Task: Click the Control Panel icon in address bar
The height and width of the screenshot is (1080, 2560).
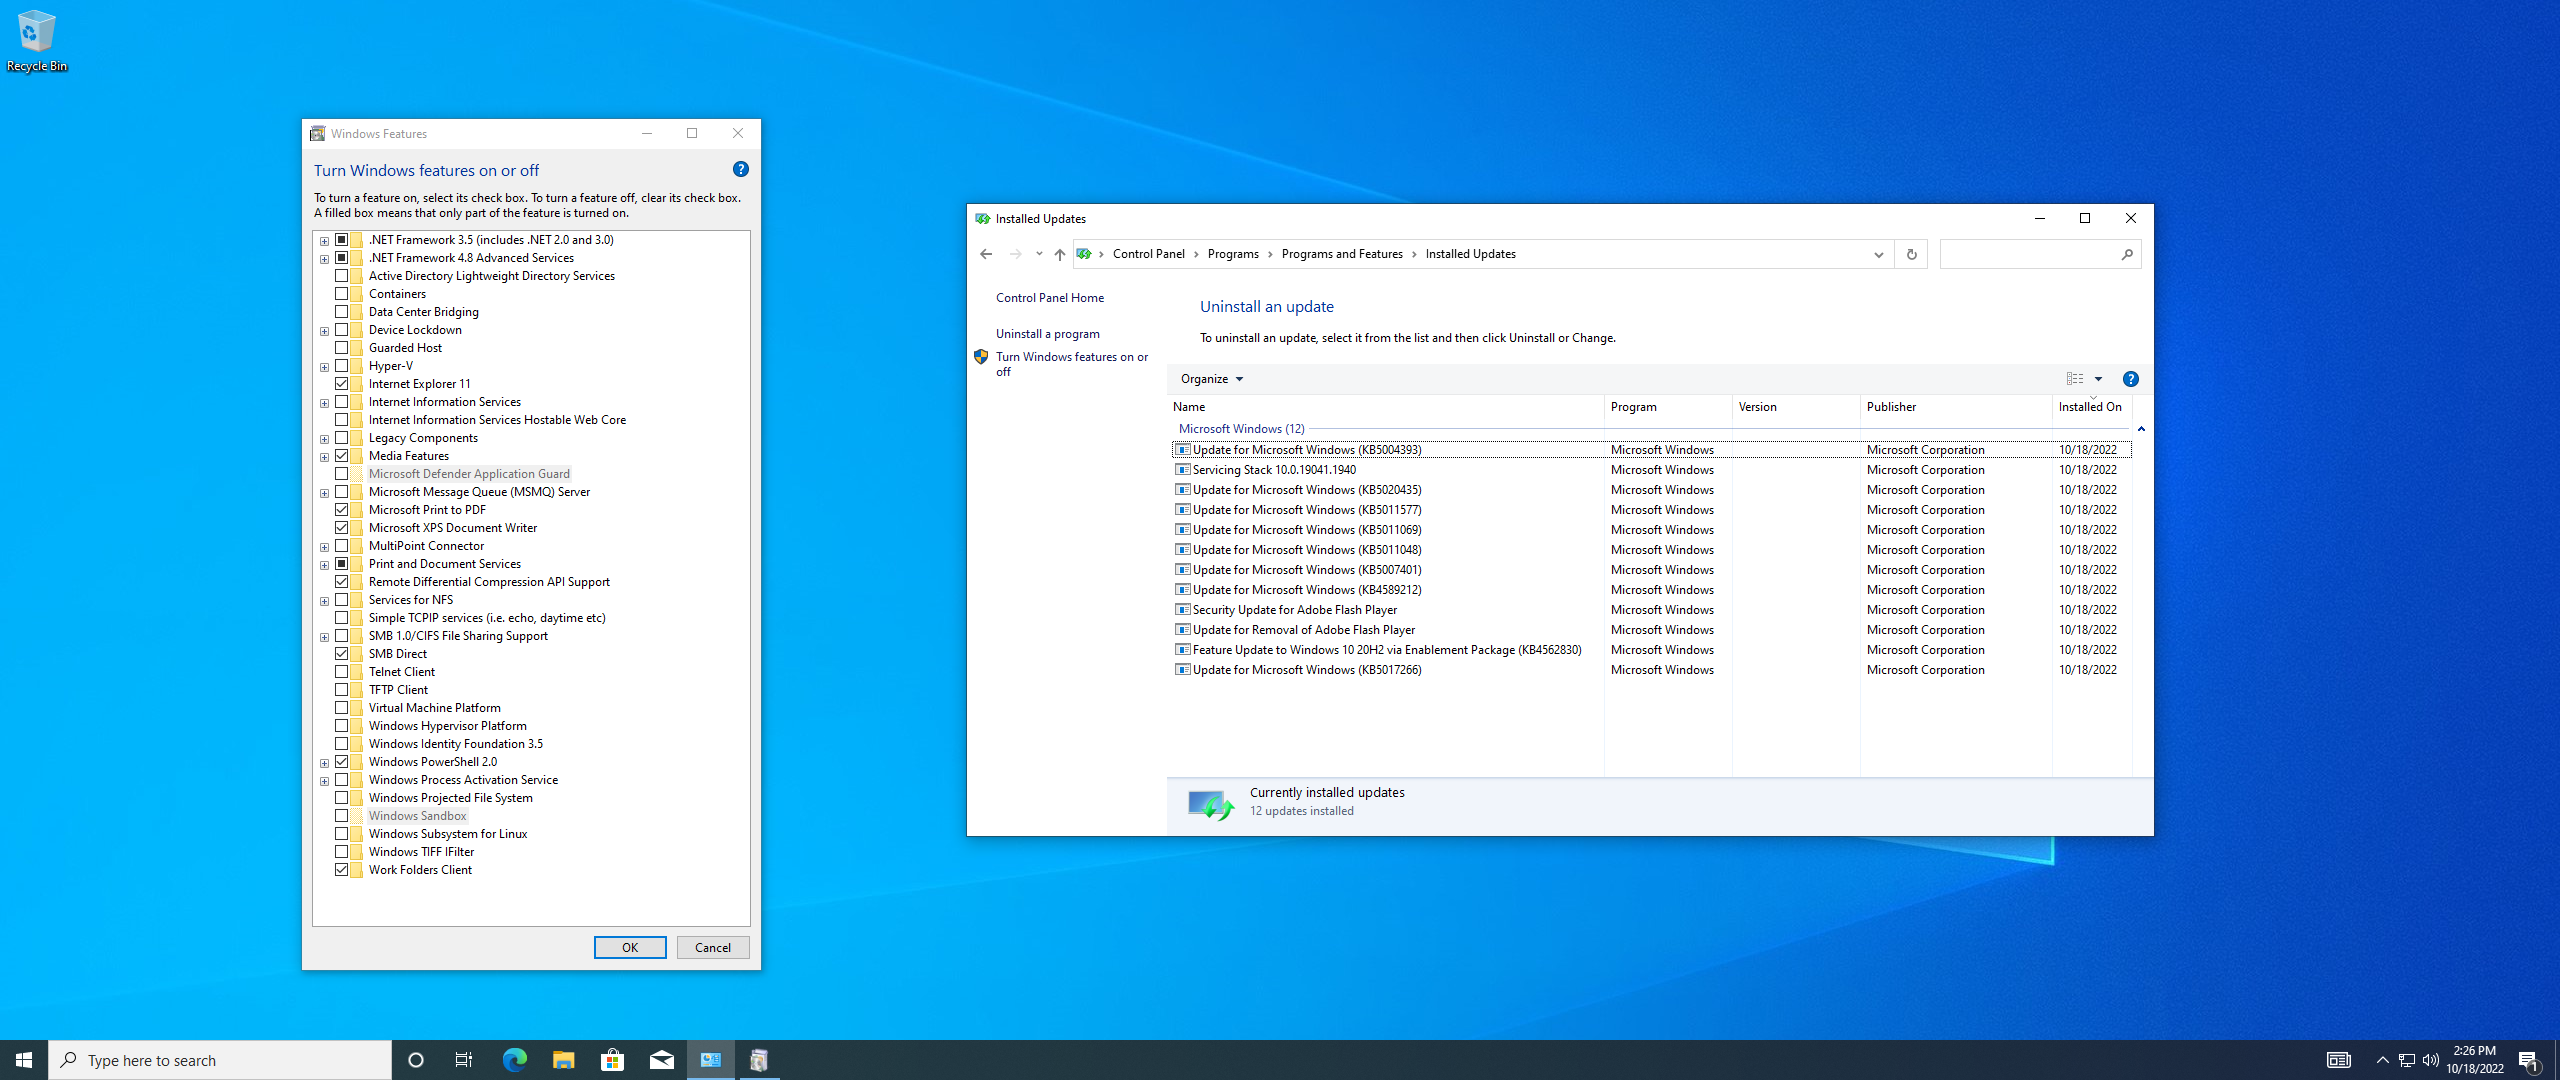Action: (x=1084, y=254)
